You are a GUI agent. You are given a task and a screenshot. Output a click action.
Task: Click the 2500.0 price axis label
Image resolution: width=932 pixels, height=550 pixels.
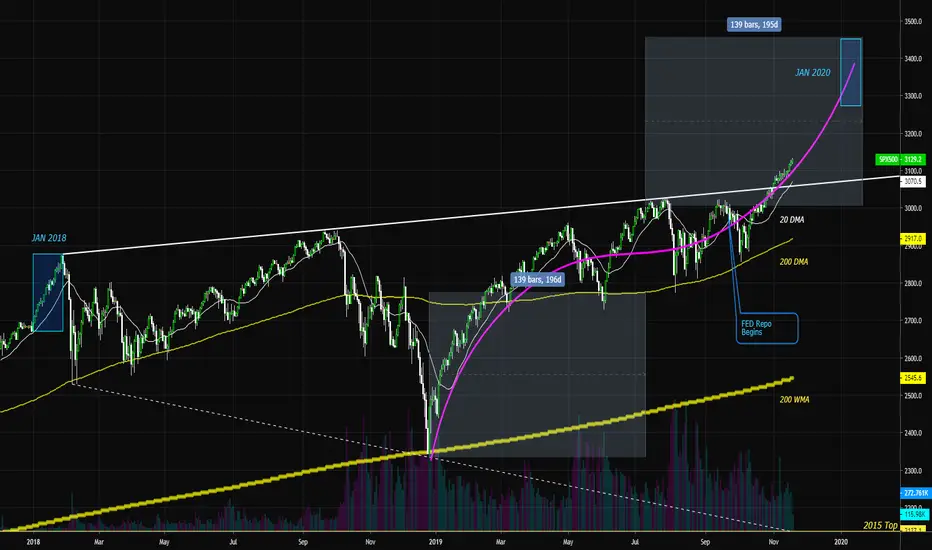(913, 395)
